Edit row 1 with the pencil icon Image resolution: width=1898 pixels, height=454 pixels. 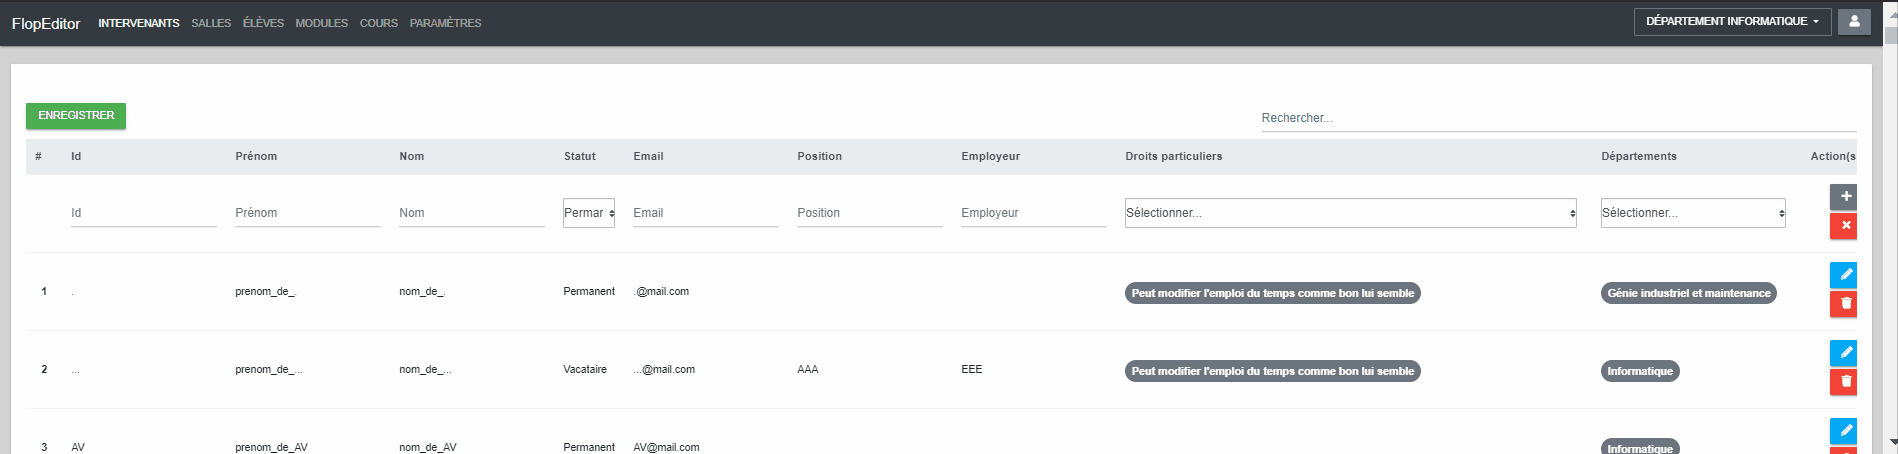click(x=1845, y=274)
